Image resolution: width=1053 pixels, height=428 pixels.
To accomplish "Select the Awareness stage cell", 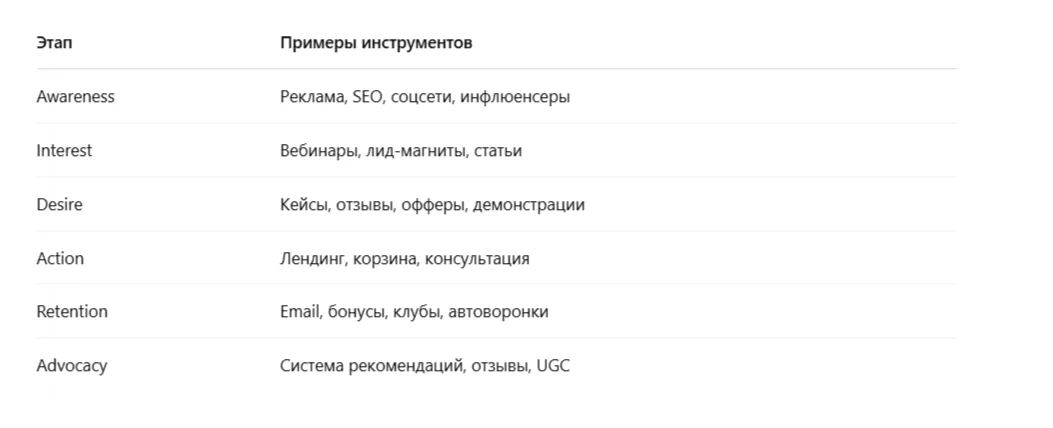I will click(x=75, y=97).
